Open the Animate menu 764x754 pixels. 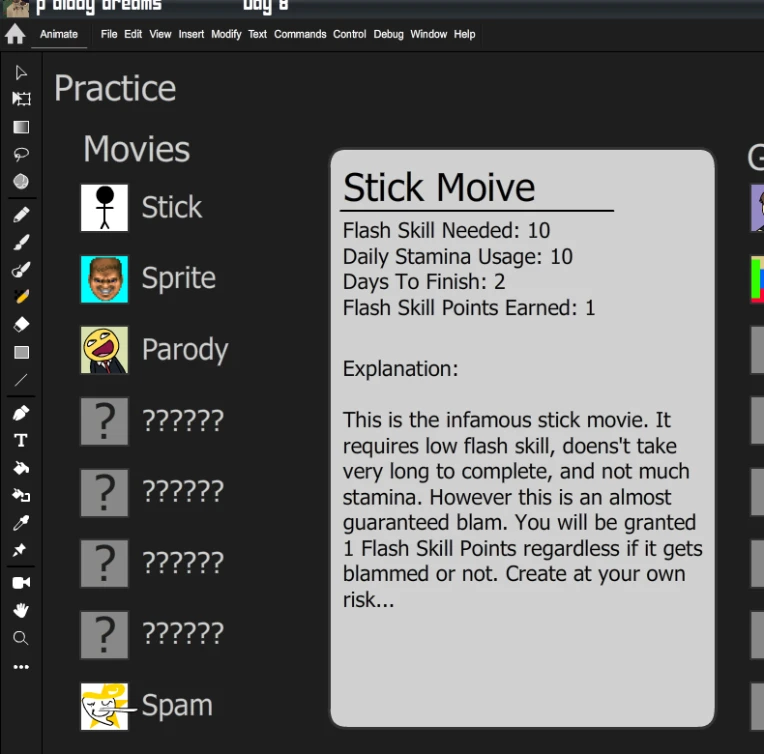click(x=59, y=34)
